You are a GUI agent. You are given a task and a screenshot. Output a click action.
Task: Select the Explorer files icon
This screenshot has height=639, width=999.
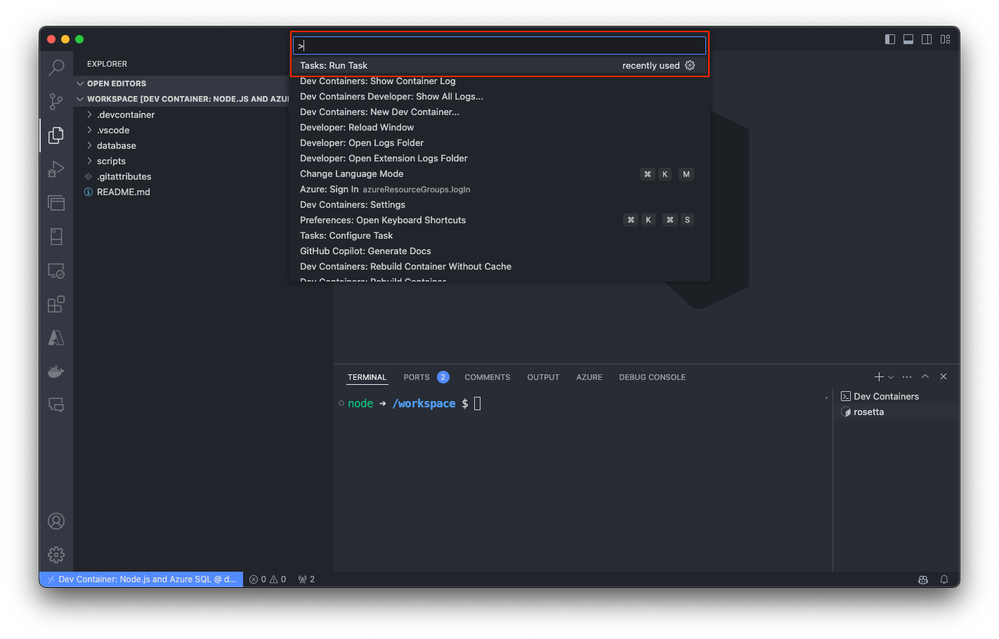point(56,135)
